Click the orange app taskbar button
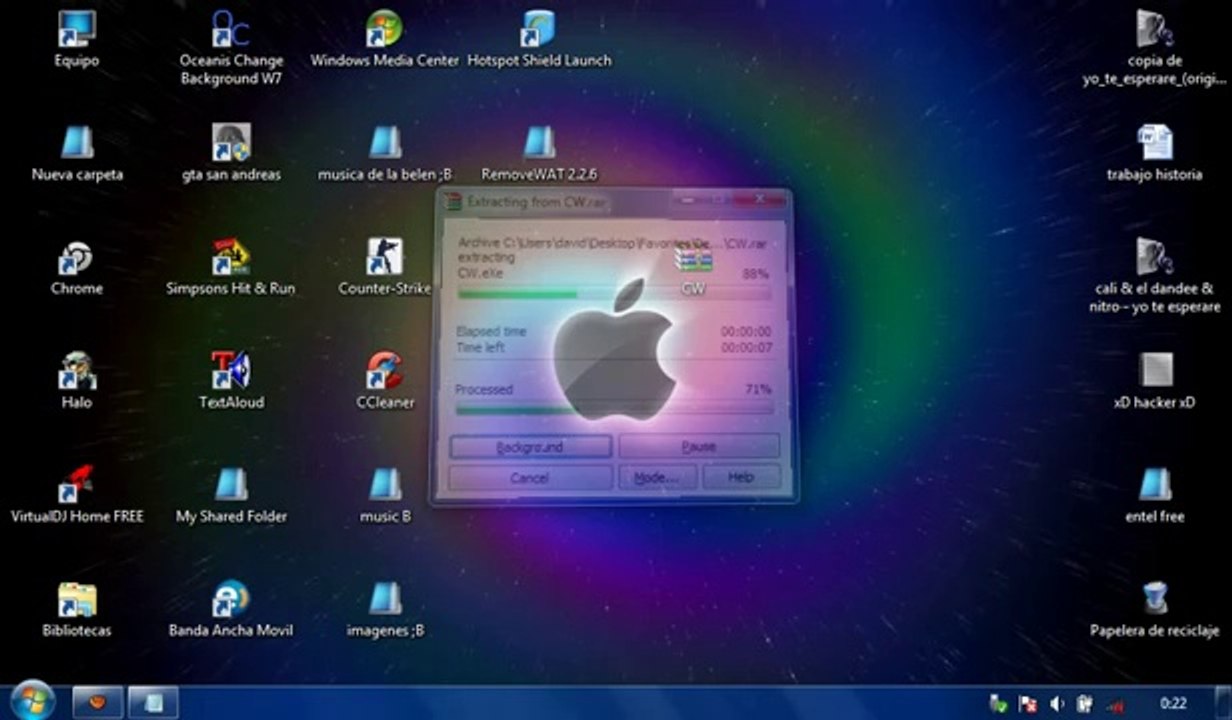This screenshot has height=720, width=1232. pos(97,702)
